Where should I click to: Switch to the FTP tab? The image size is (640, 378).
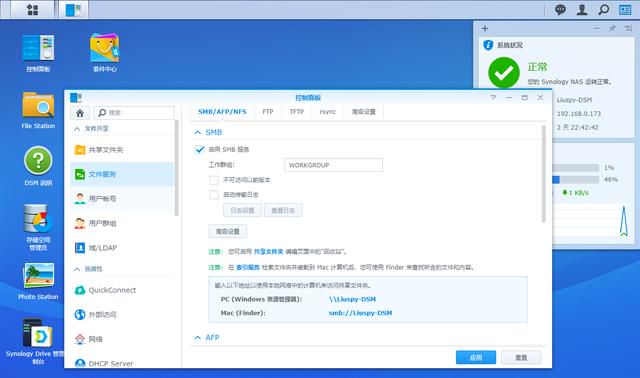coord(268,111)
